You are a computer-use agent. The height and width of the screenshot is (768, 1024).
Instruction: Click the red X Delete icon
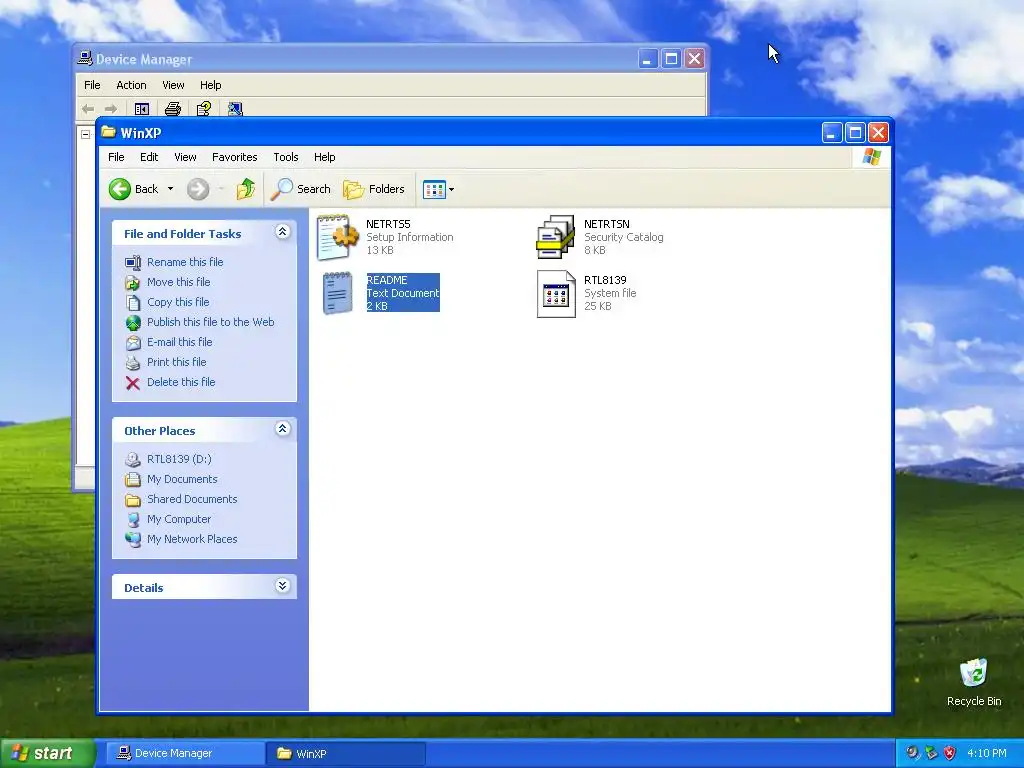tap(133, 383)
